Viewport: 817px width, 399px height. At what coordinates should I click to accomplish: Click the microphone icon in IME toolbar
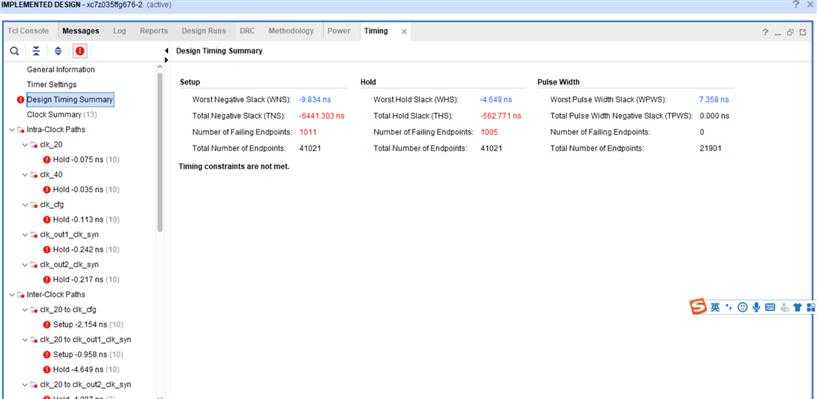tap(756, 307)
